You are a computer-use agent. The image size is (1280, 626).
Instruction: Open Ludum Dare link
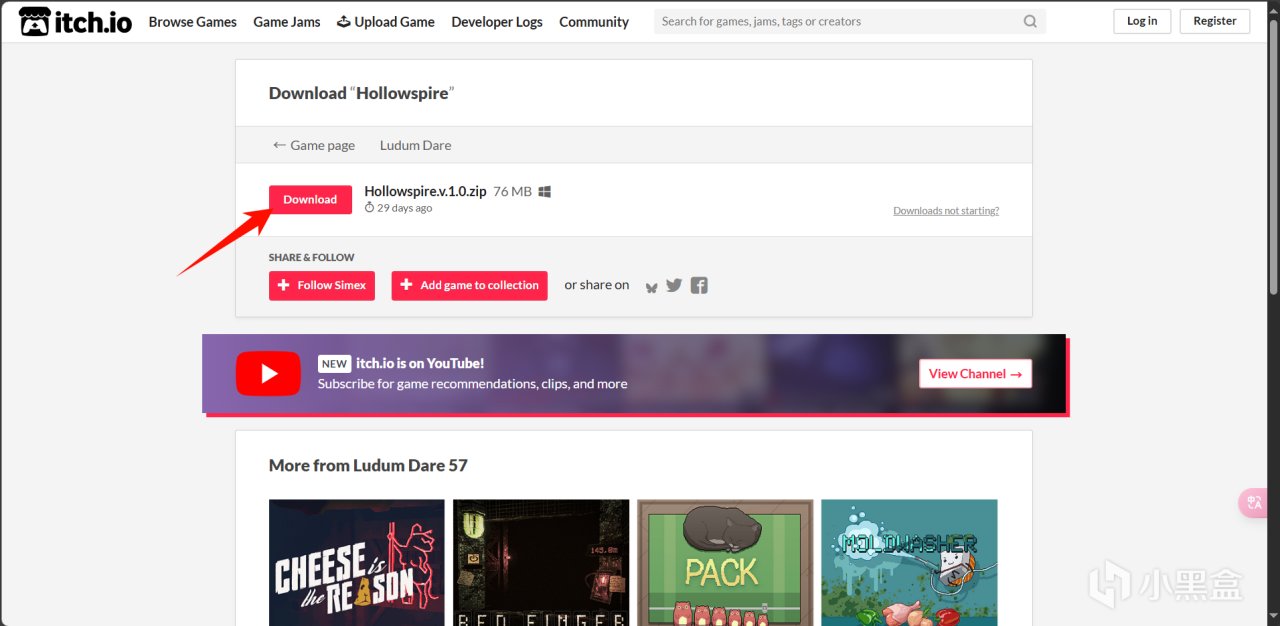pos(415,145)
